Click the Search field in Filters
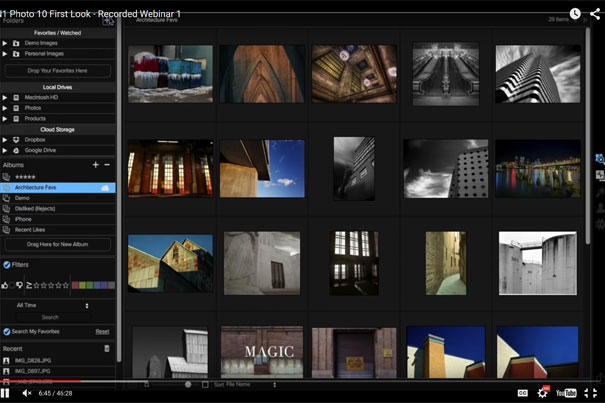605x403 pixels. coord(52,317)
